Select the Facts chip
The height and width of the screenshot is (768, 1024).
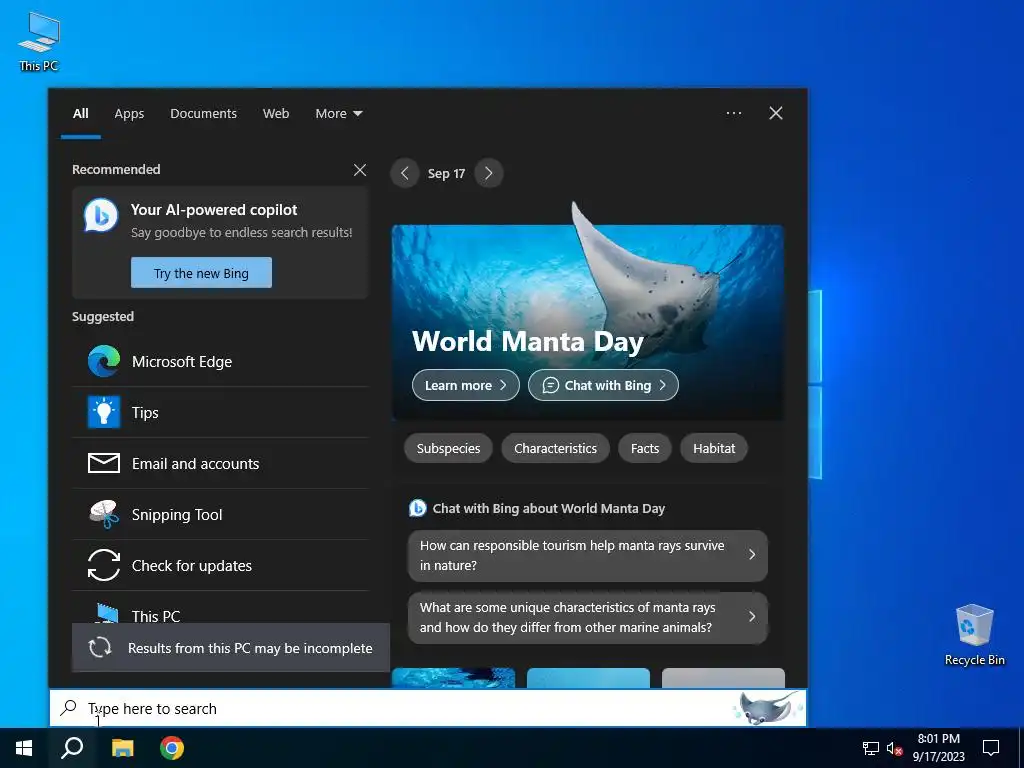point(645,448)
